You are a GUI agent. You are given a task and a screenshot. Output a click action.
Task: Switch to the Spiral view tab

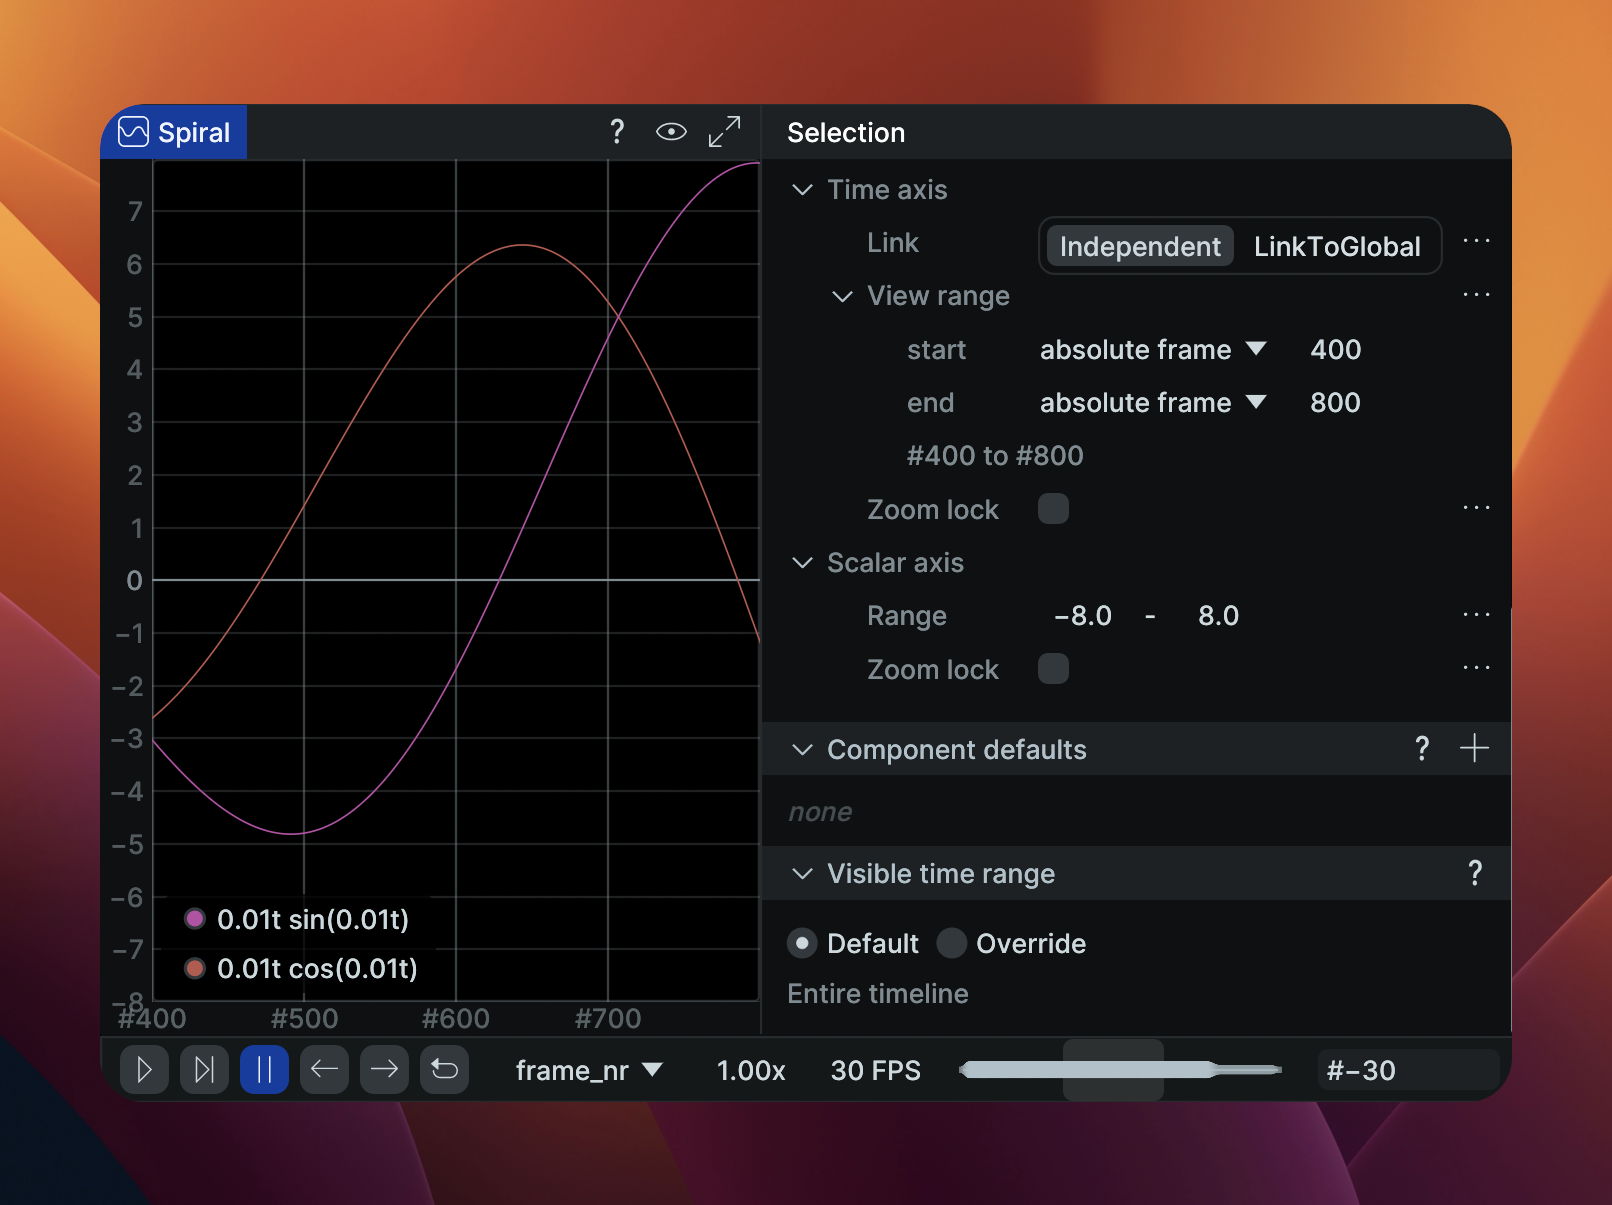click(x=175, y=132)
